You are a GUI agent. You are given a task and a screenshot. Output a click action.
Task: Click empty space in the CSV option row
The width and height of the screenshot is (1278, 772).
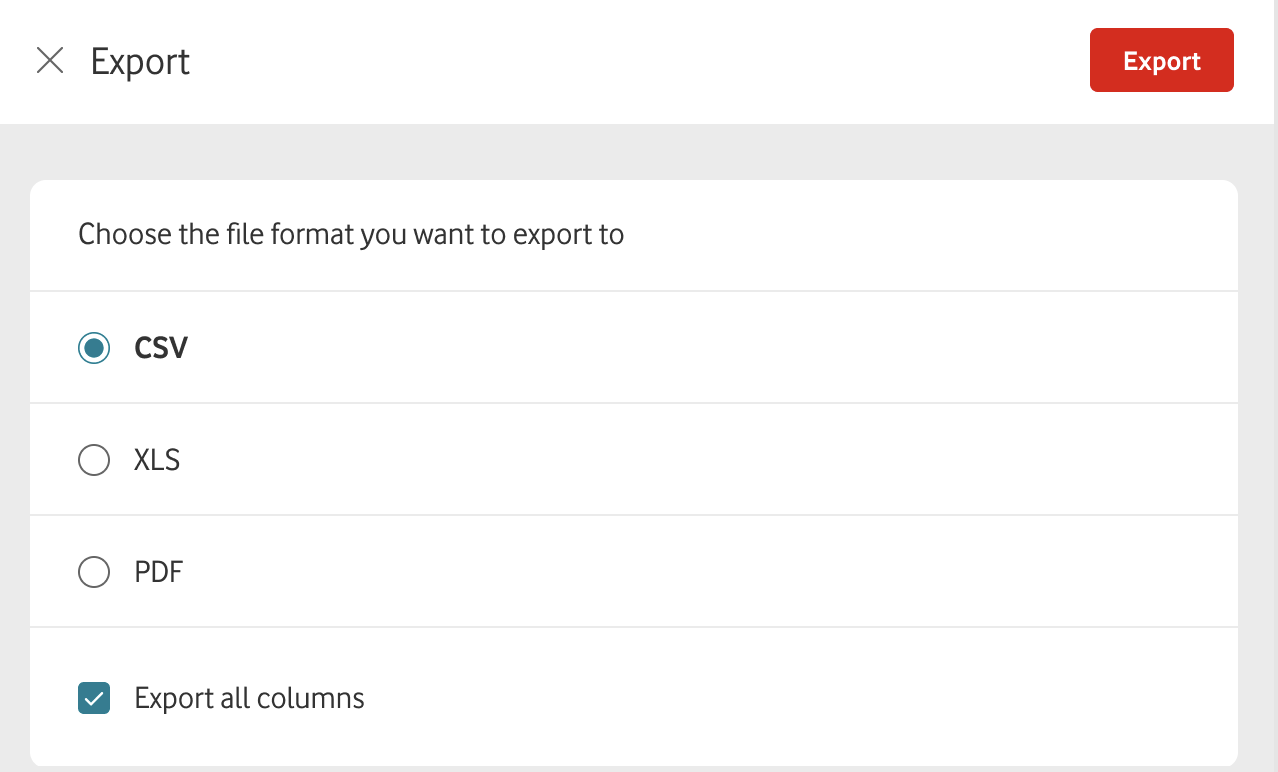pyautogui.click(x=700, y=348)
